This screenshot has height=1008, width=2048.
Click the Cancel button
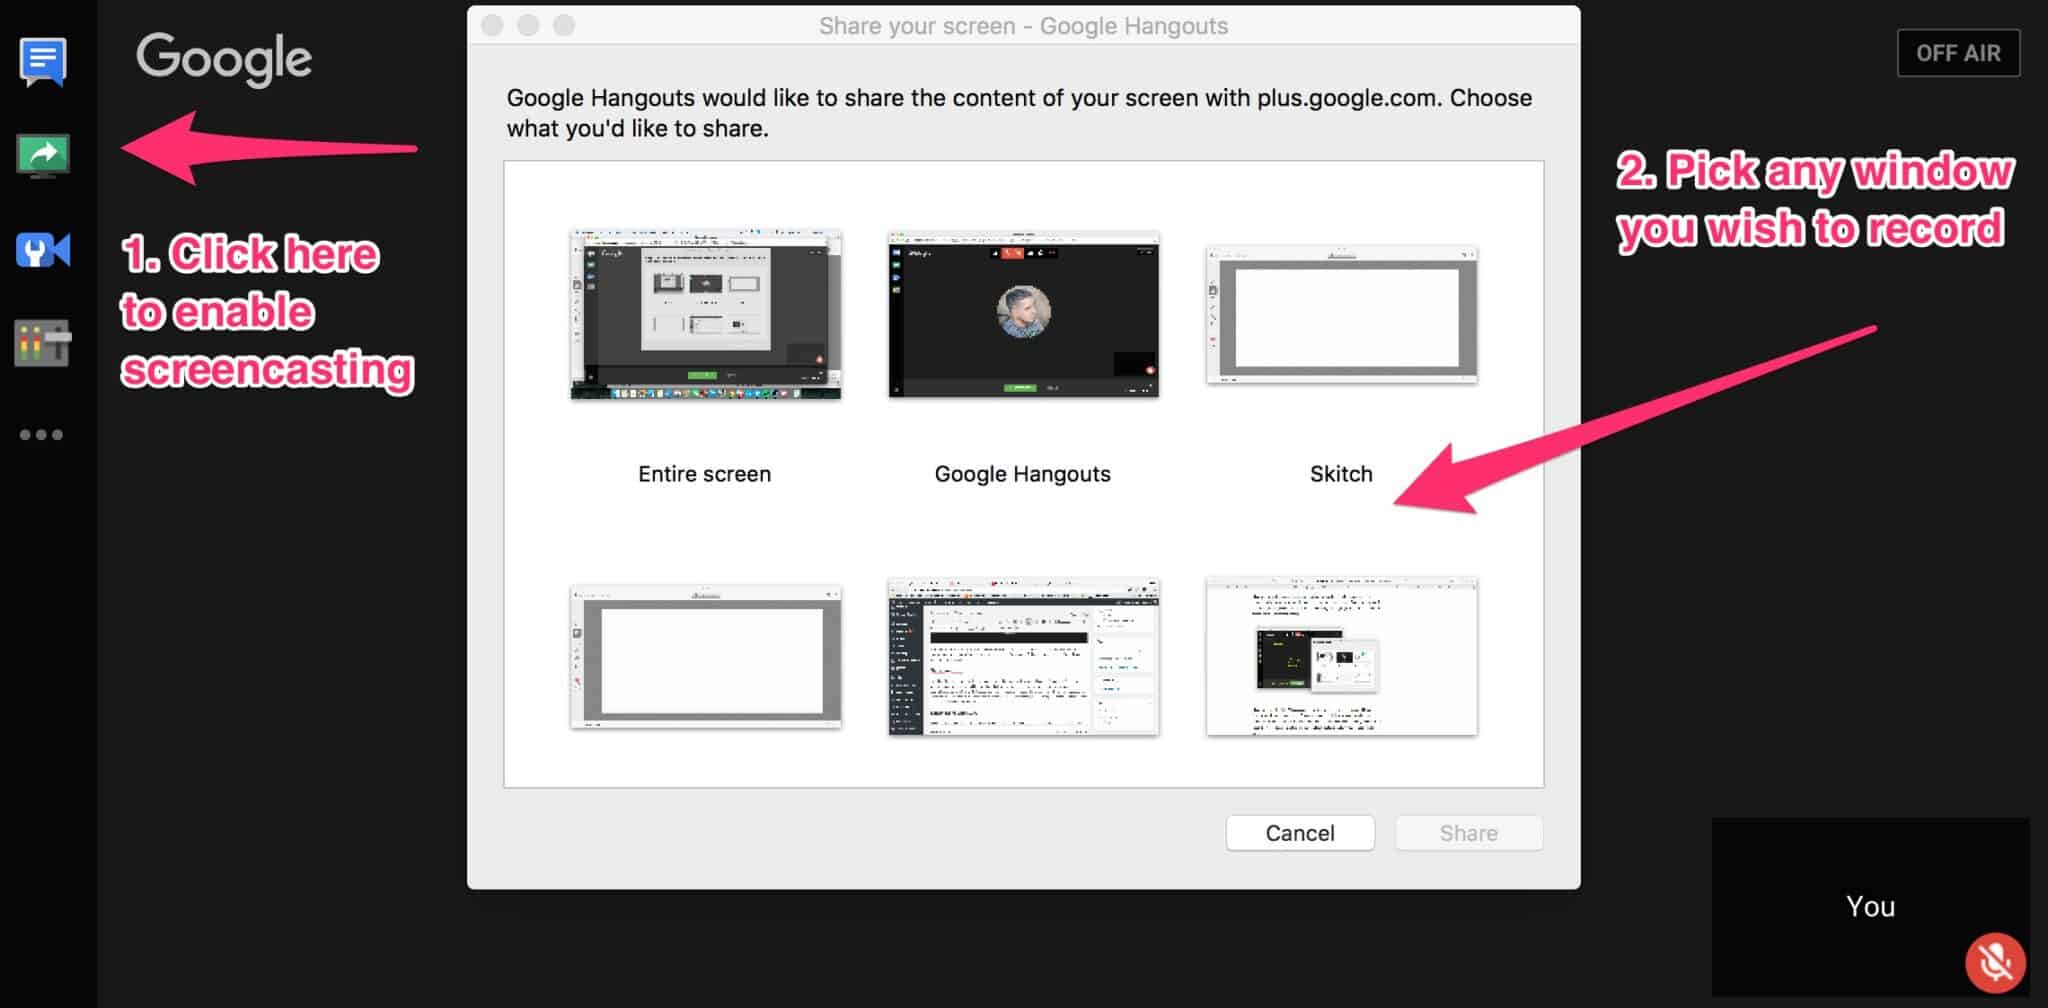[x=1300, y=833]
